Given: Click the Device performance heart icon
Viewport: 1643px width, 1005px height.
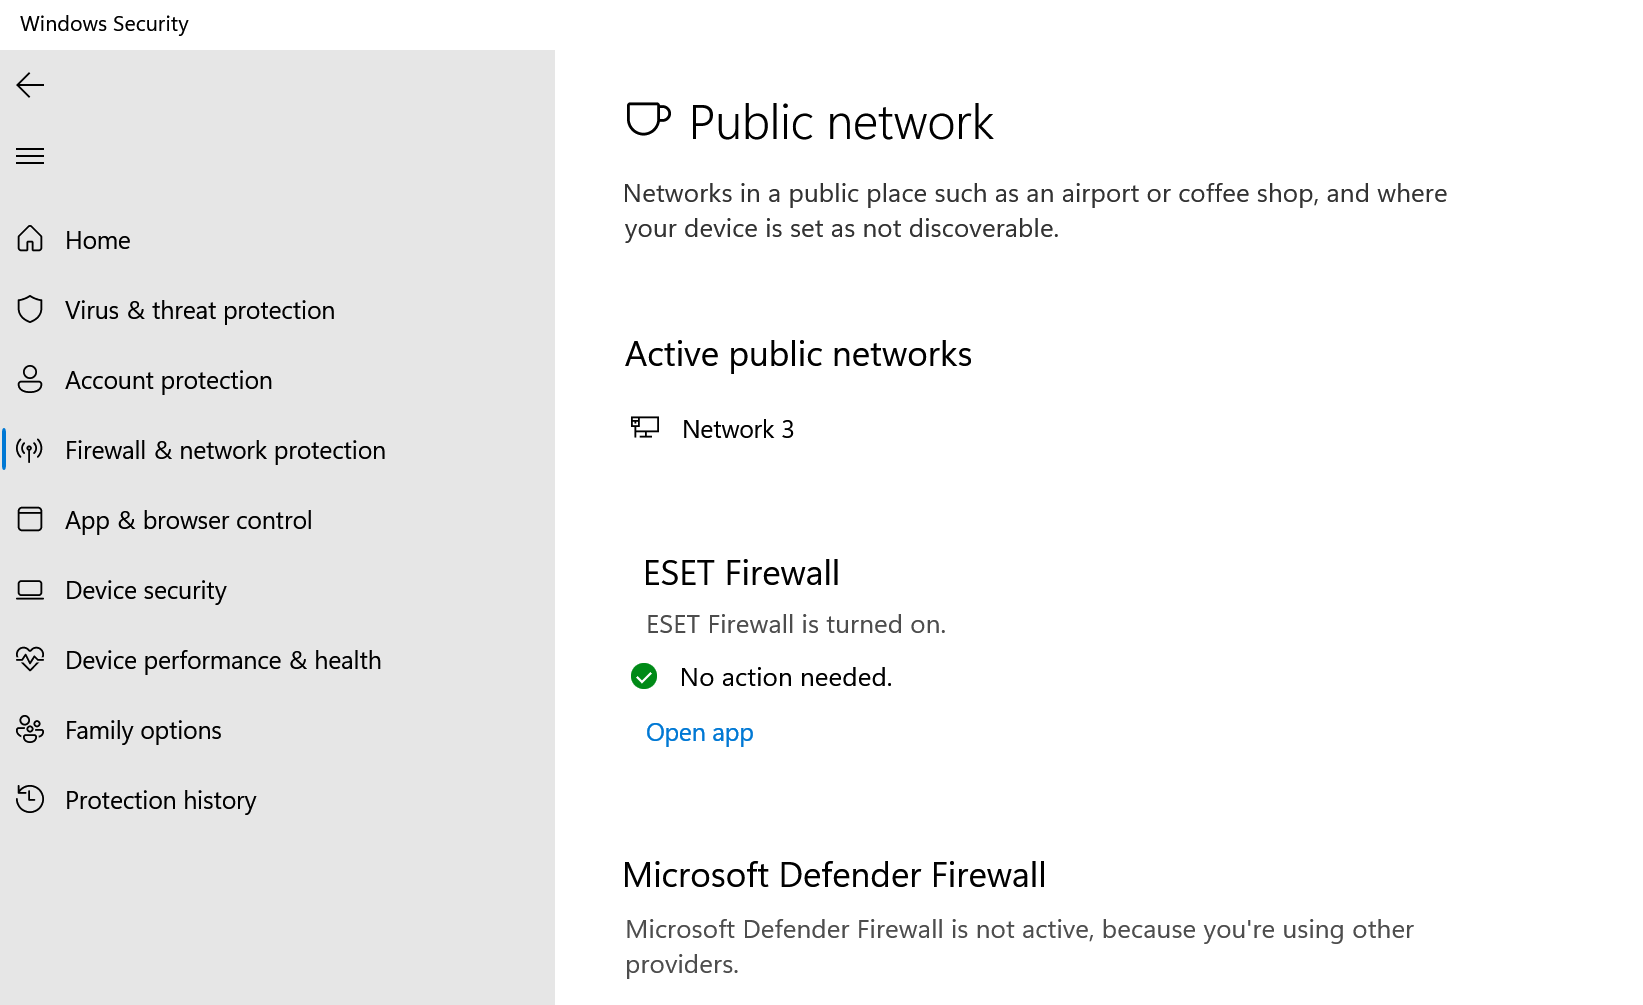Looking at the screenshot, I should (x=30, y=659).
